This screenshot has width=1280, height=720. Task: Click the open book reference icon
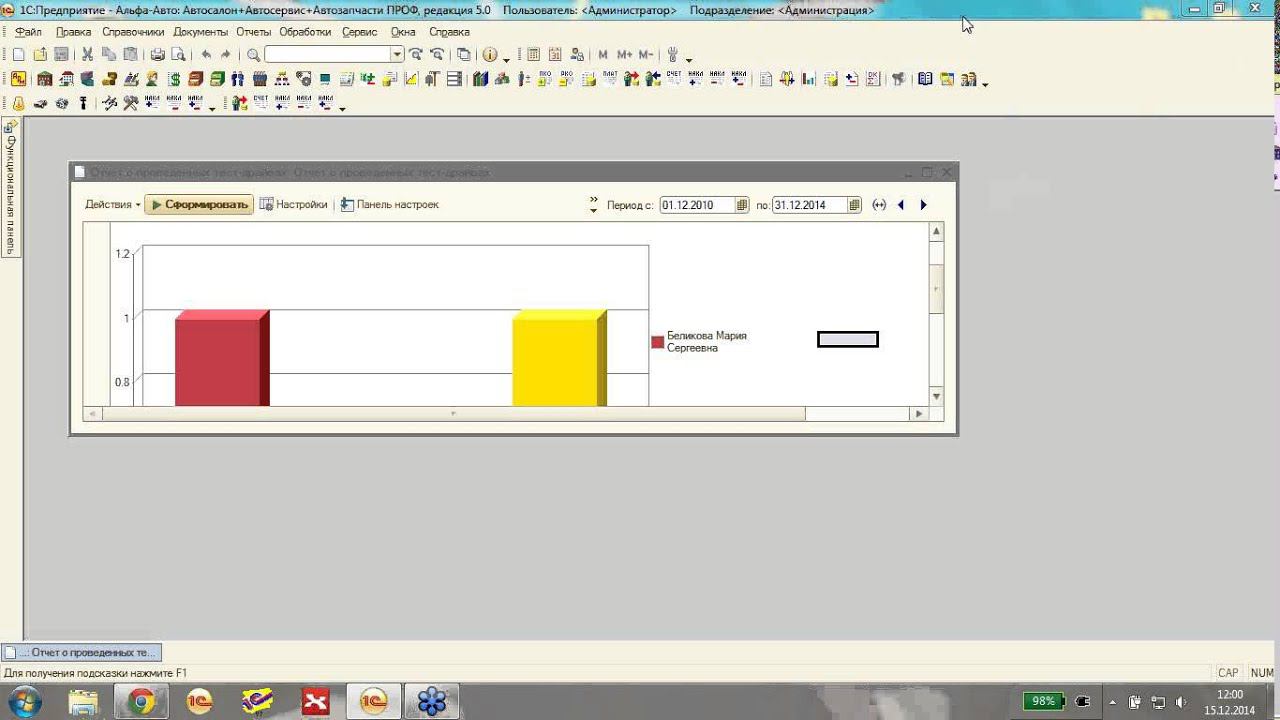pos(925,79)
